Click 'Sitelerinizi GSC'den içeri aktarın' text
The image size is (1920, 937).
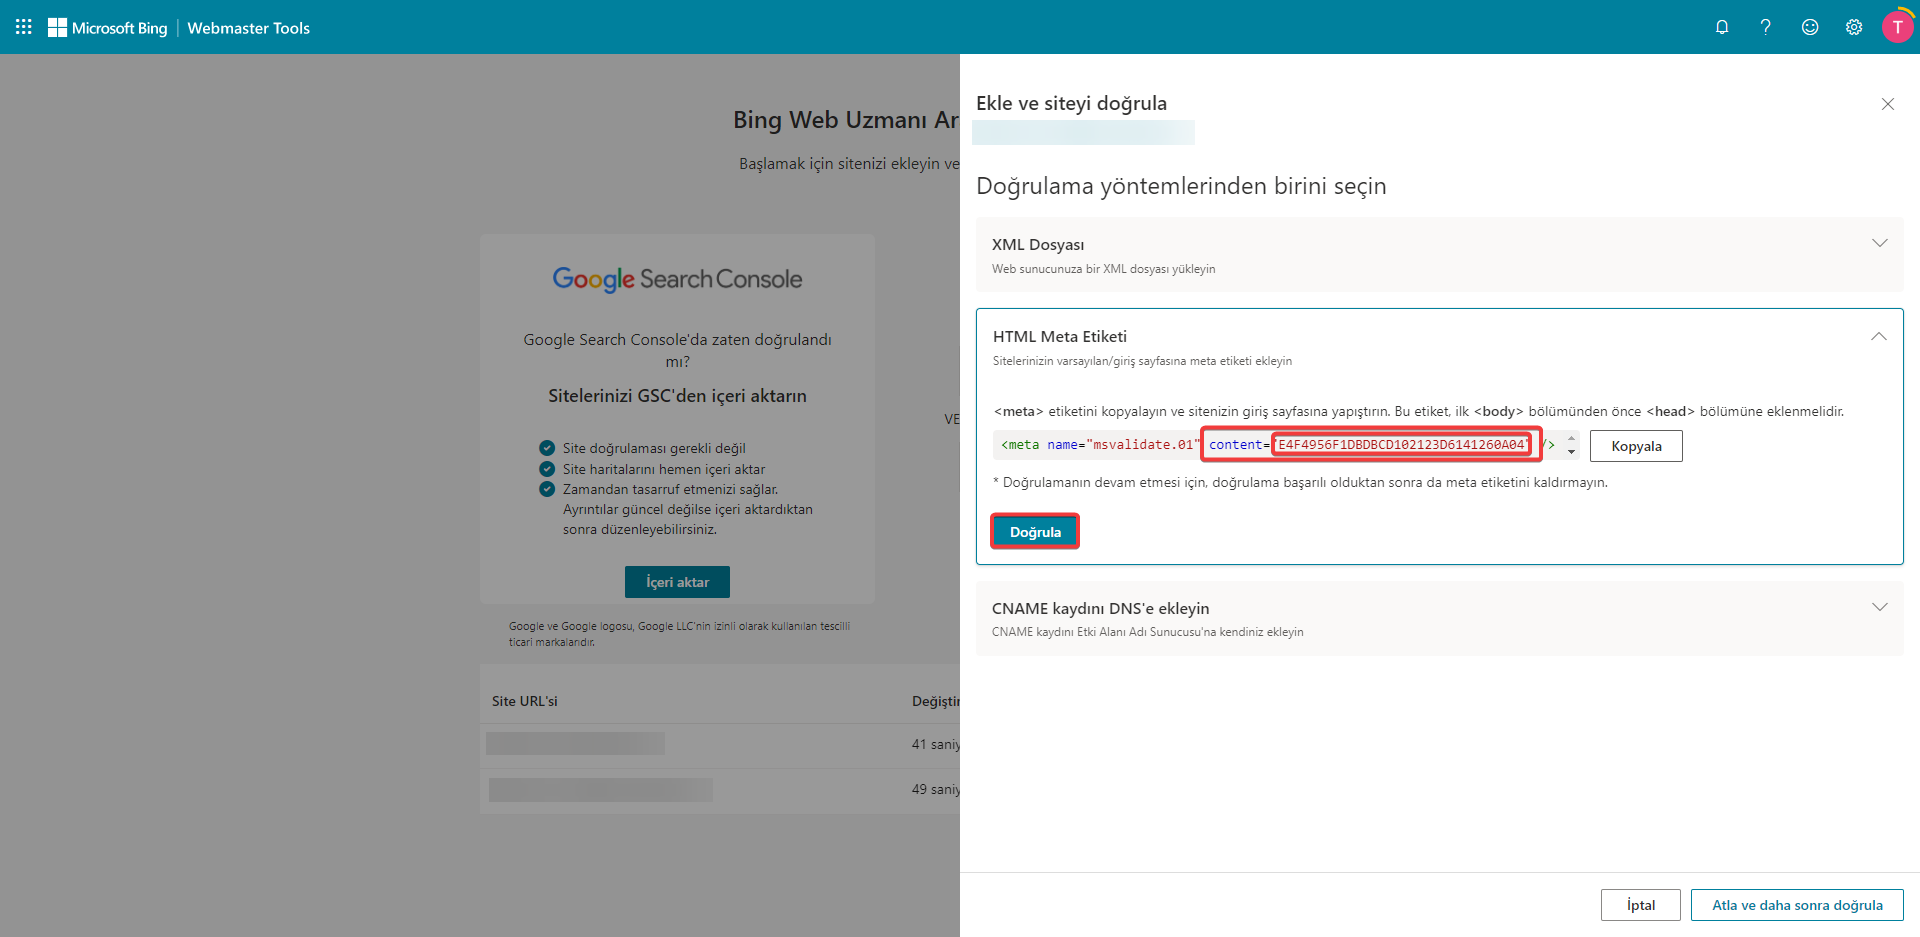pyautogui.click(x=677, y=396)
